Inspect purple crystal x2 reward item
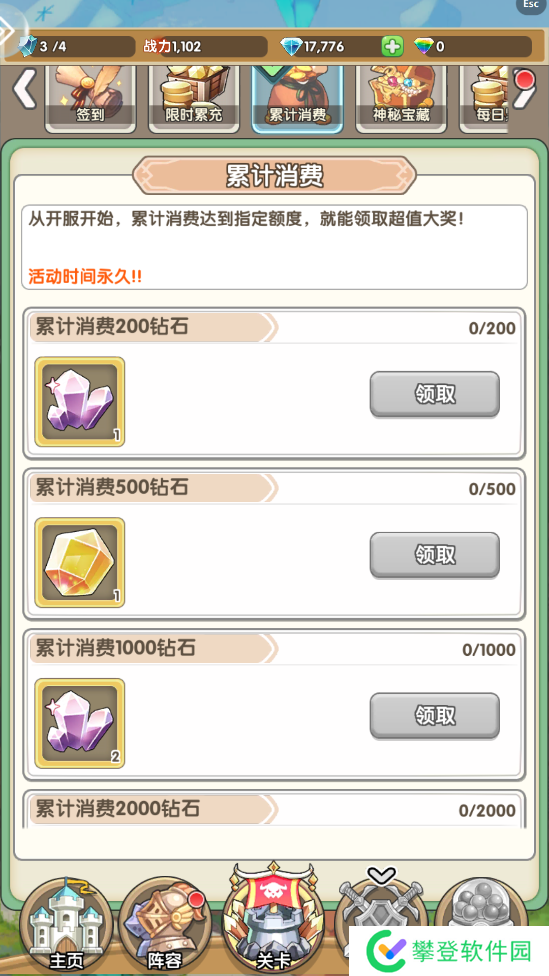 [80, 723]
